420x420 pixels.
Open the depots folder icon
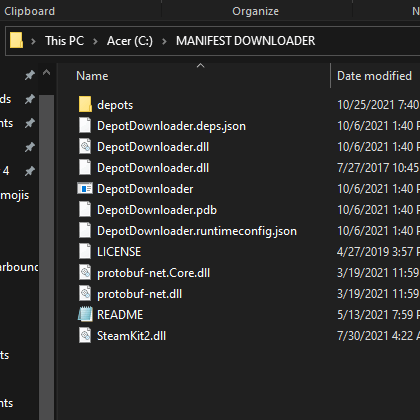tap(85, 105)
